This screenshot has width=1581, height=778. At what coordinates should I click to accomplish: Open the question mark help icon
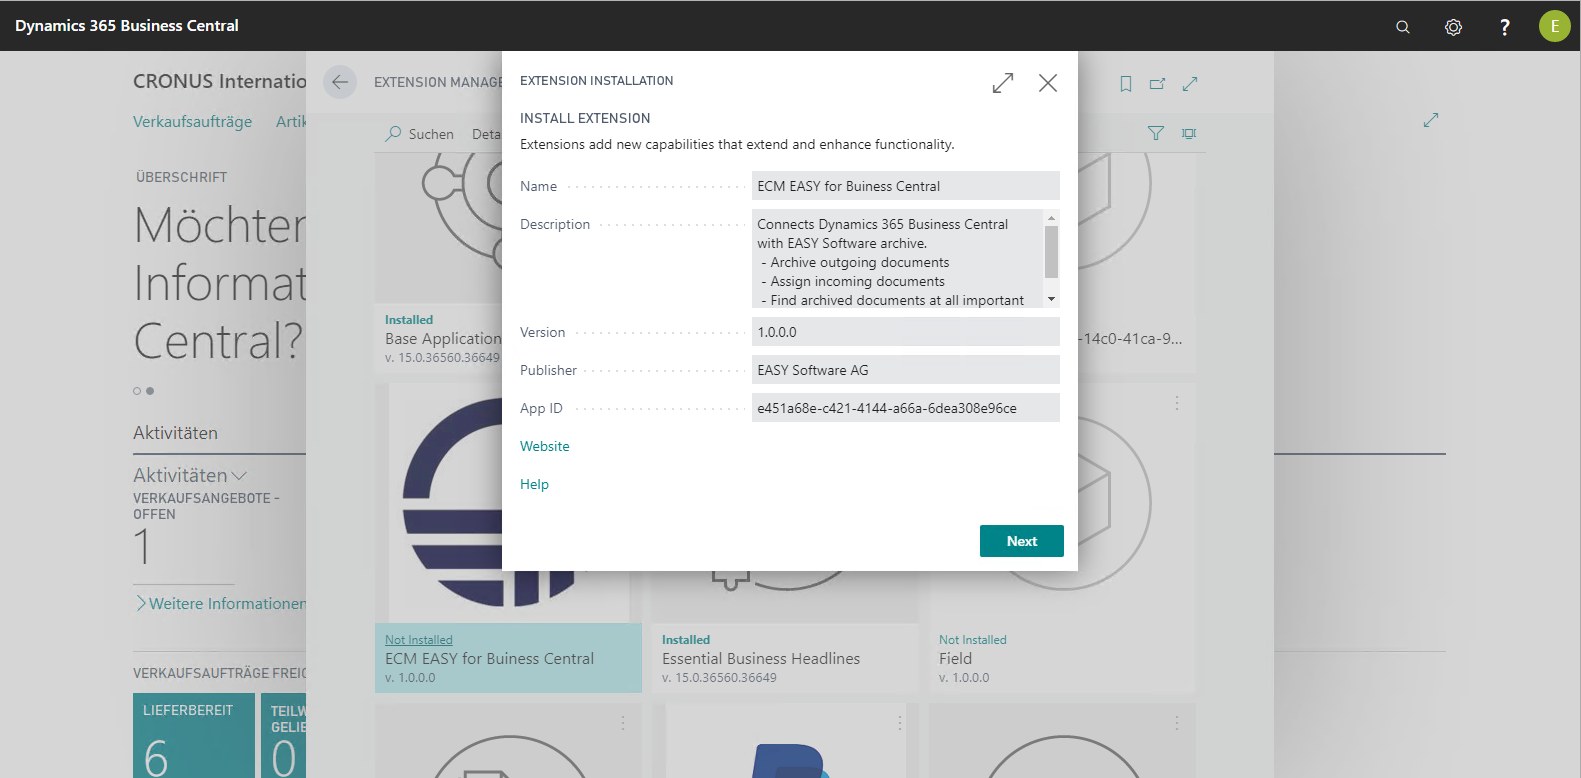click(1504, 27)
